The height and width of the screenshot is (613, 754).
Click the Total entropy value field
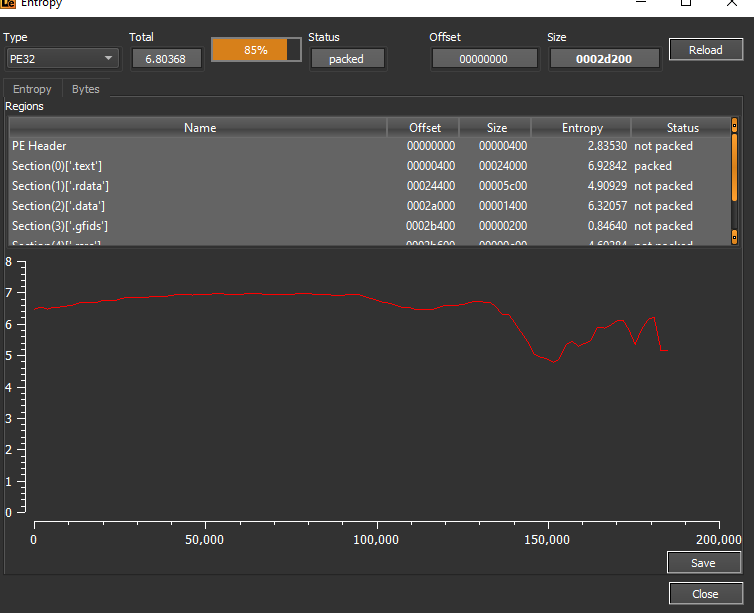pyautogui.click(x=166, y=59)
